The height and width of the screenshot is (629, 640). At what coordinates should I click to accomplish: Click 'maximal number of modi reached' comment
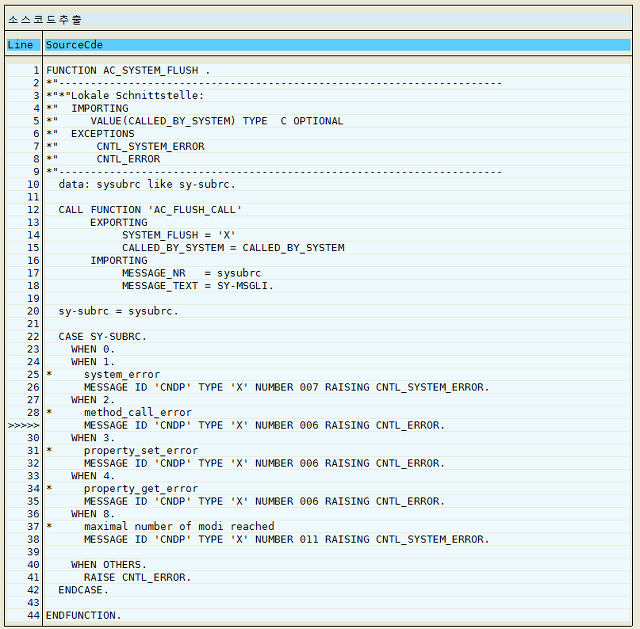click(179, 527)
